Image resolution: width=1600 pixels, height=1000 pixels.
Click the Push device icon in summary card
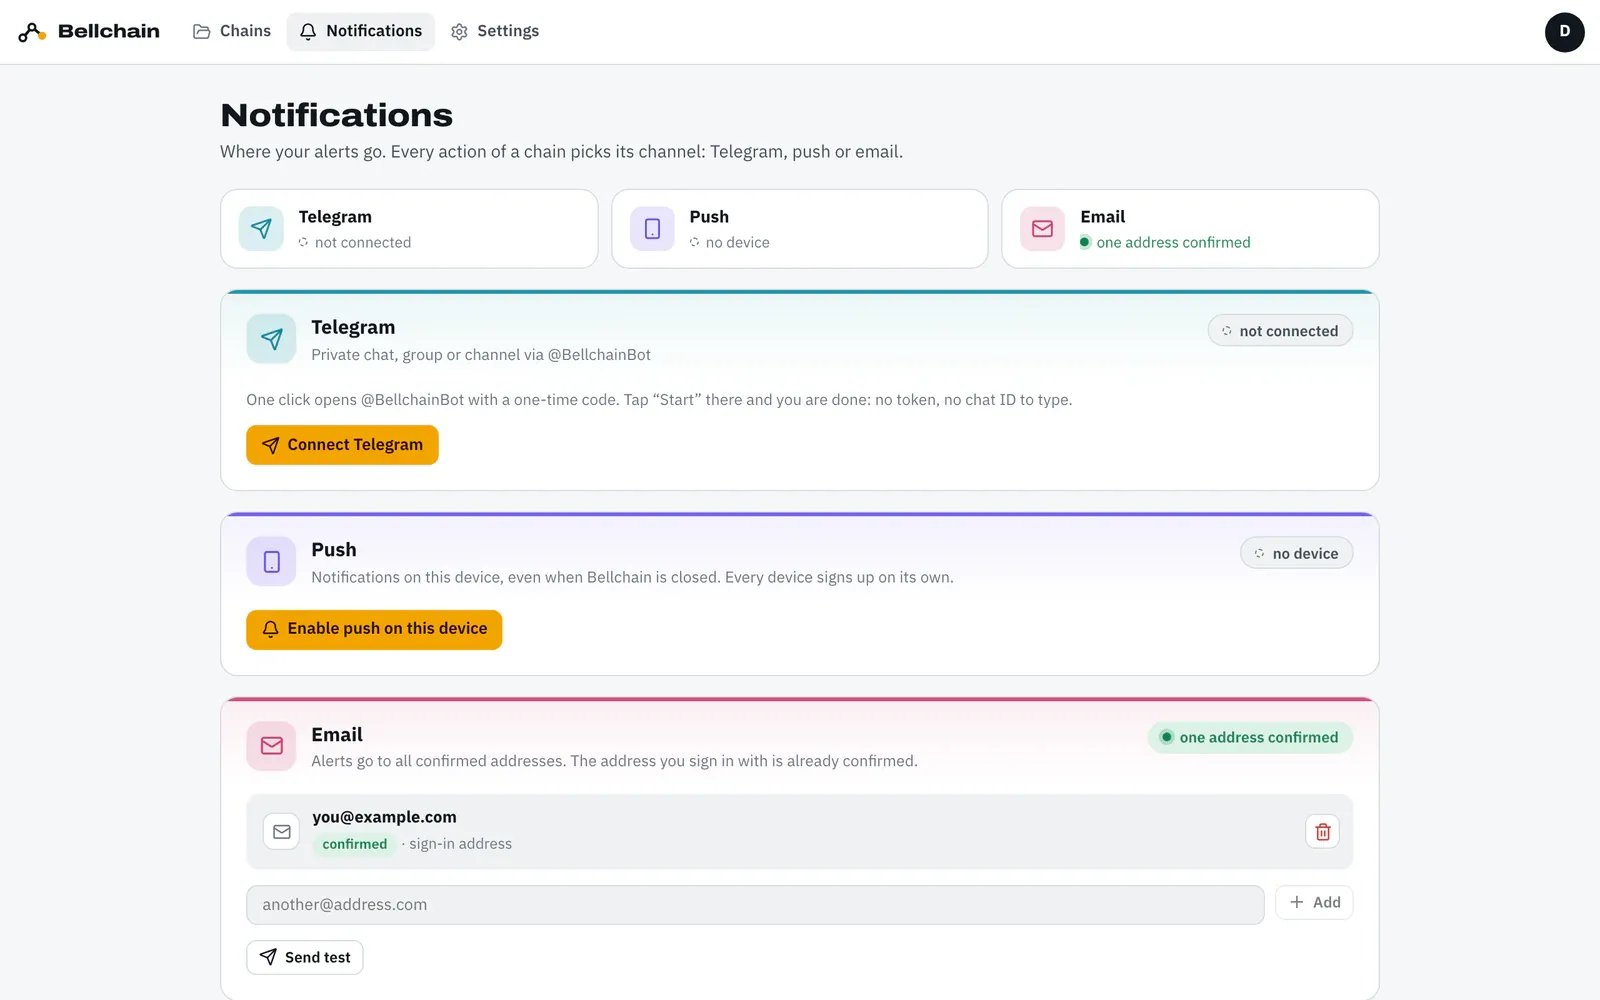pyautogui.click(x=652, y=229)
